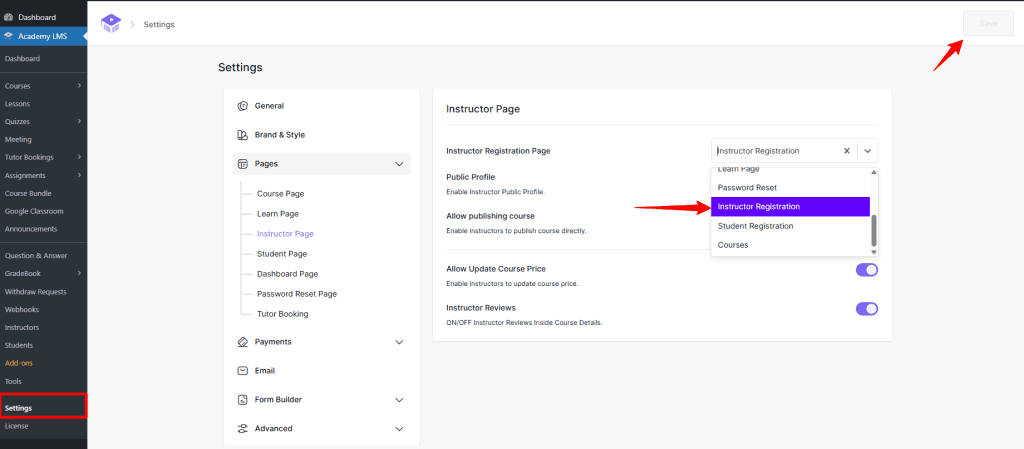Image resolution: width=1024 pixels, height=449 pixels.
Task: Click the Save button
Action: 988,23
